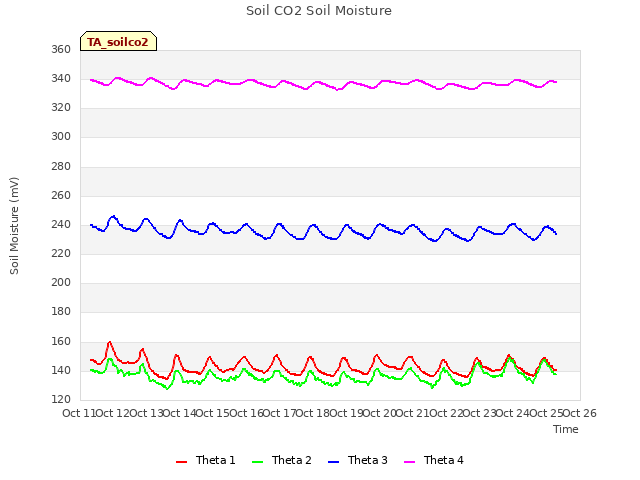Image resolution: width=640 pixels, height=480 pixels.
Task: Click the blue Theta 3 peak near Oct 12
Action: pos(113,217)
